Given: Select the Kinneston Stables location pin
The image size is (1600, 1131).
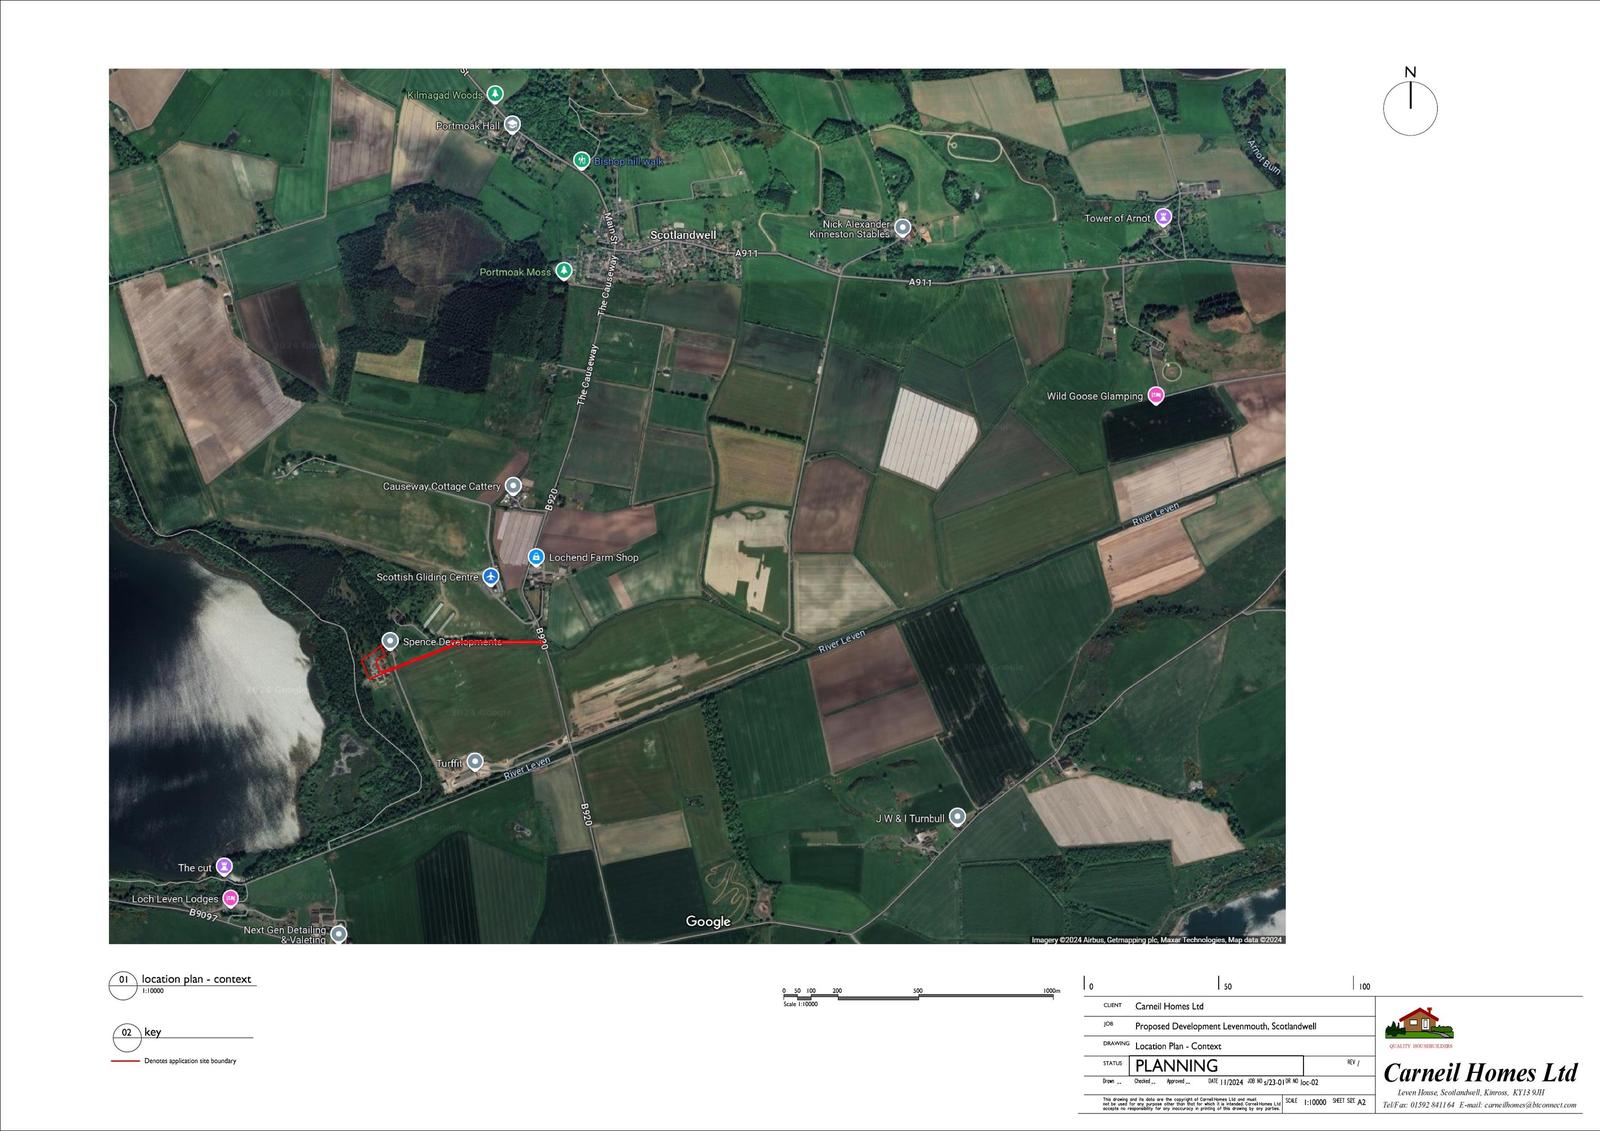Looking at the screenshot, I should 903,228.
